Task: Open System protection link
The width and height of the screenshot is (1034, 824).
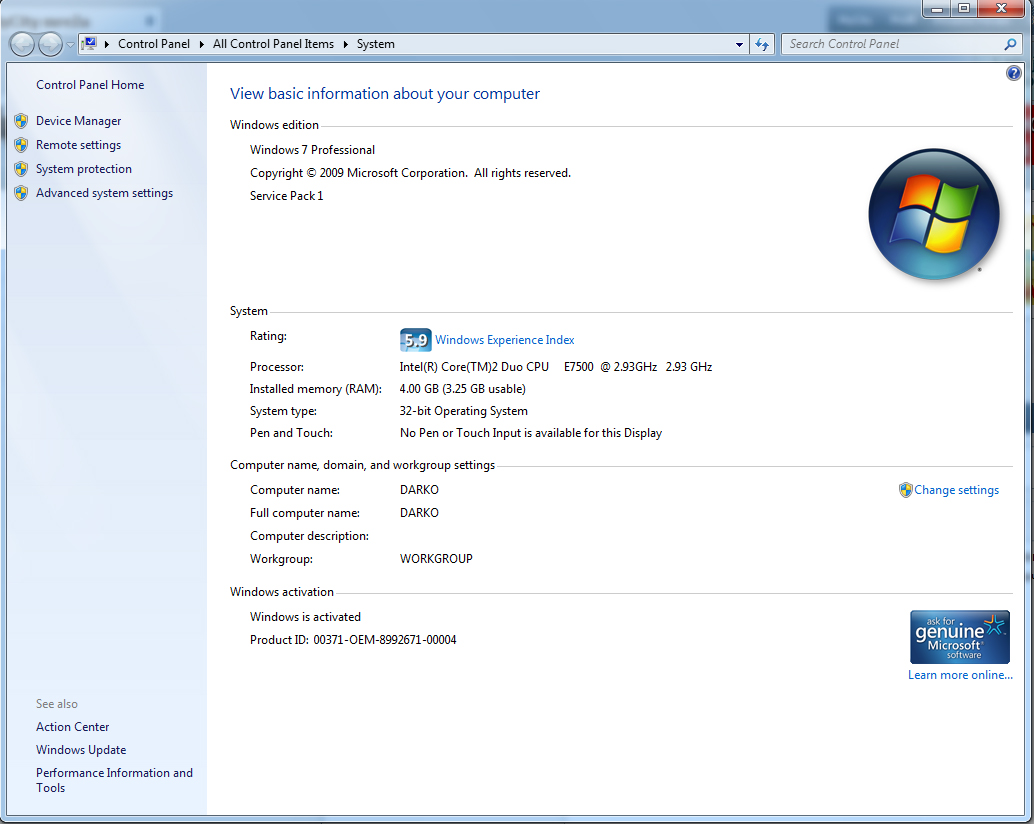Action: tap(84, 169)
